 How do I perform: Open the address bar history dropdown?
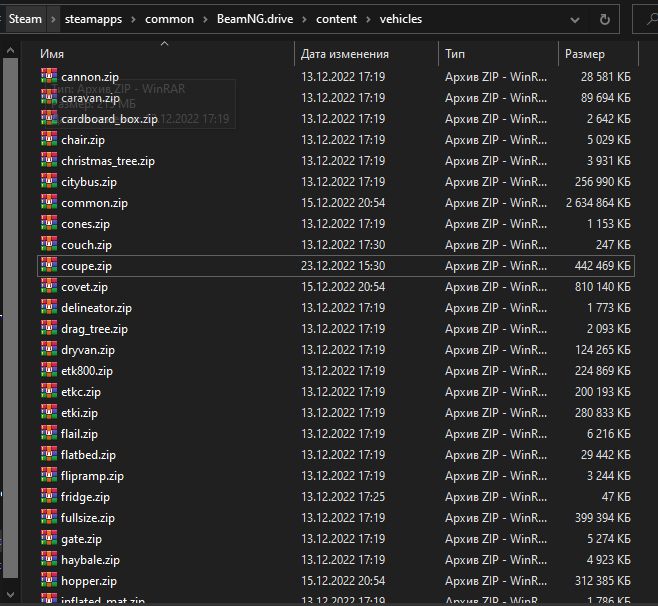click(x=575, y=20)
